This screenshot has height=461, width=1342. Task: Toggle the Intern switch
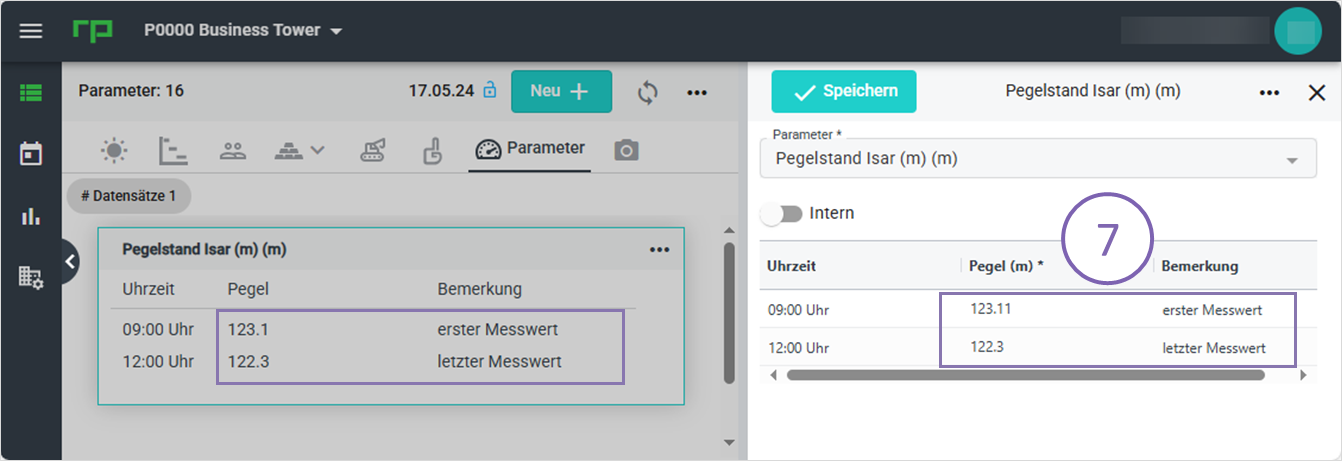(x=782, y=214)
